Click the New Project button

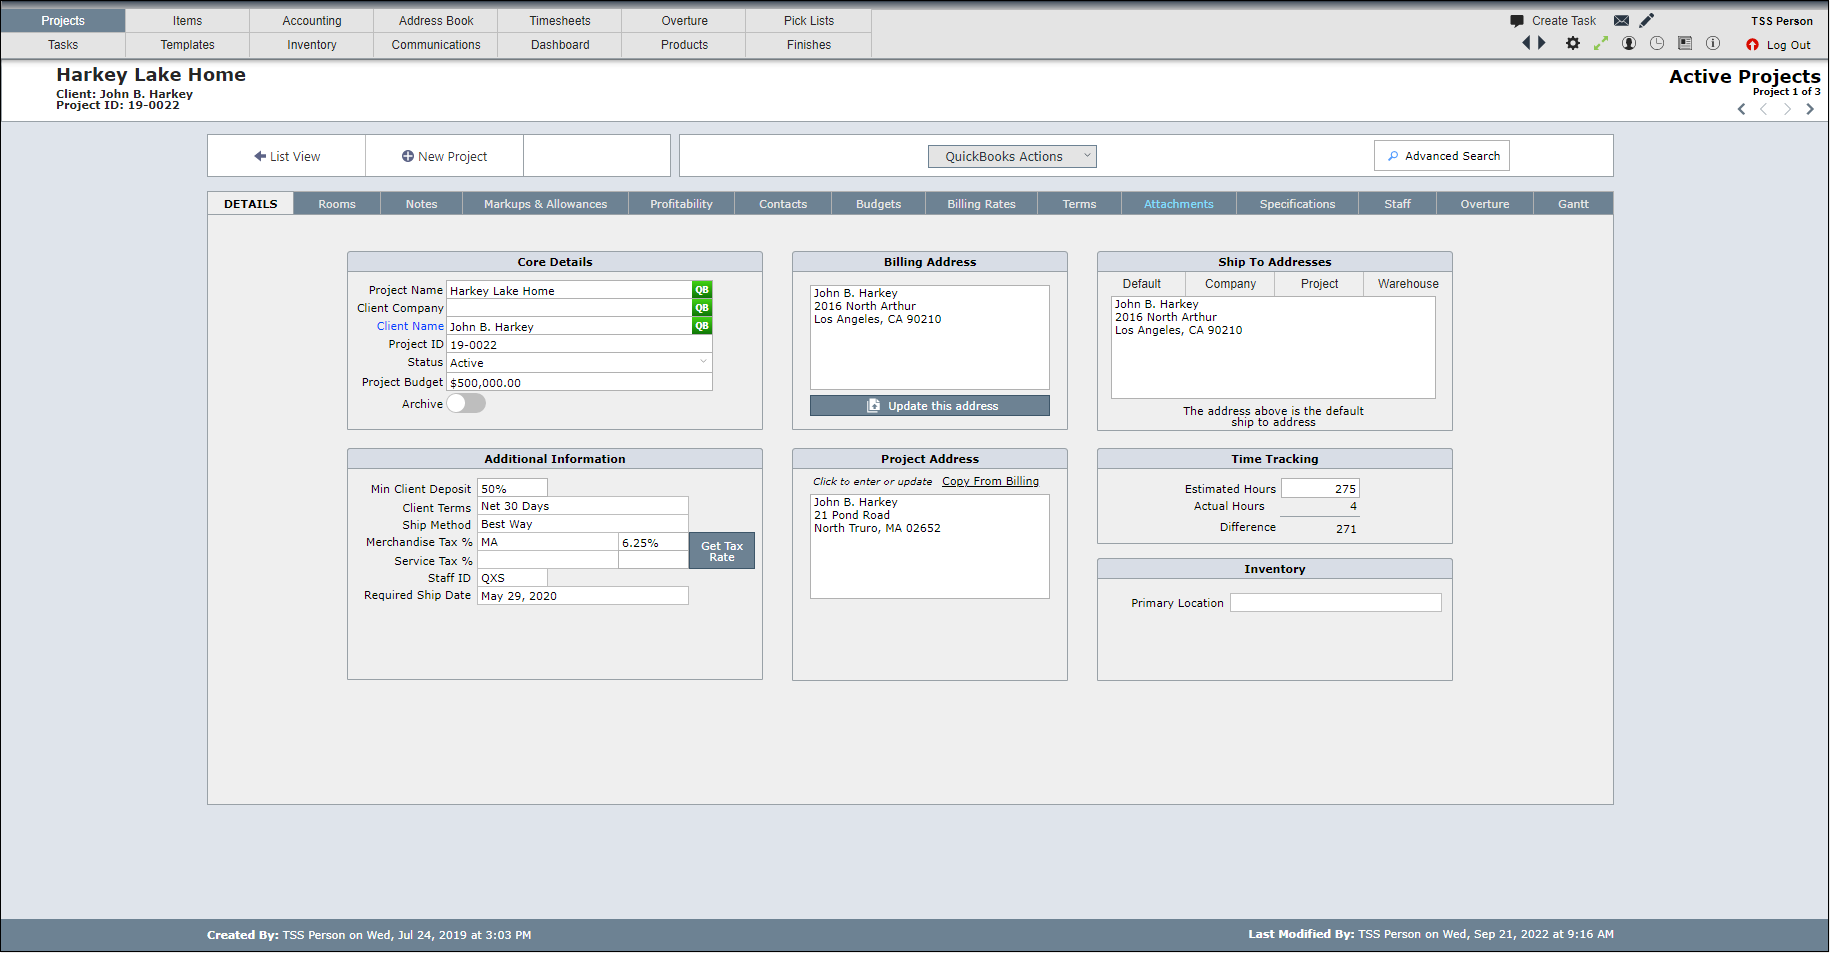[444, 156]
